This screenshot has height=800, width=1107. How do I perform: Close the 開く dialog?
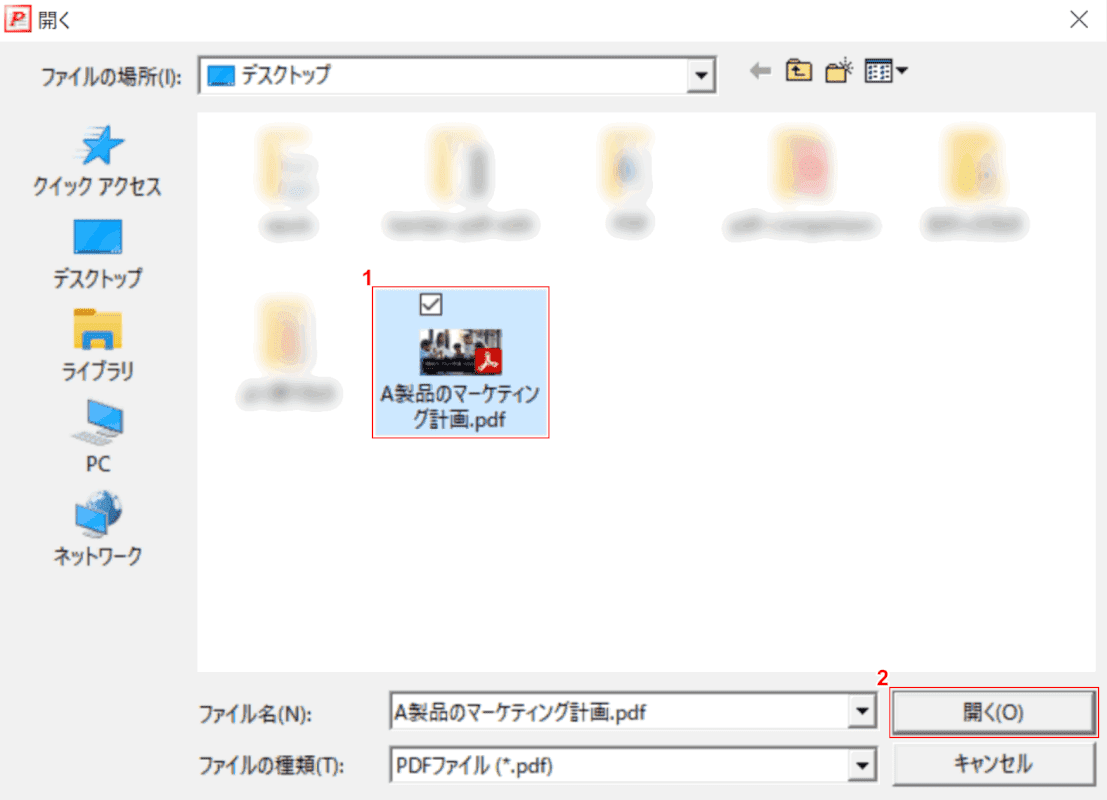click(1079, 20)
